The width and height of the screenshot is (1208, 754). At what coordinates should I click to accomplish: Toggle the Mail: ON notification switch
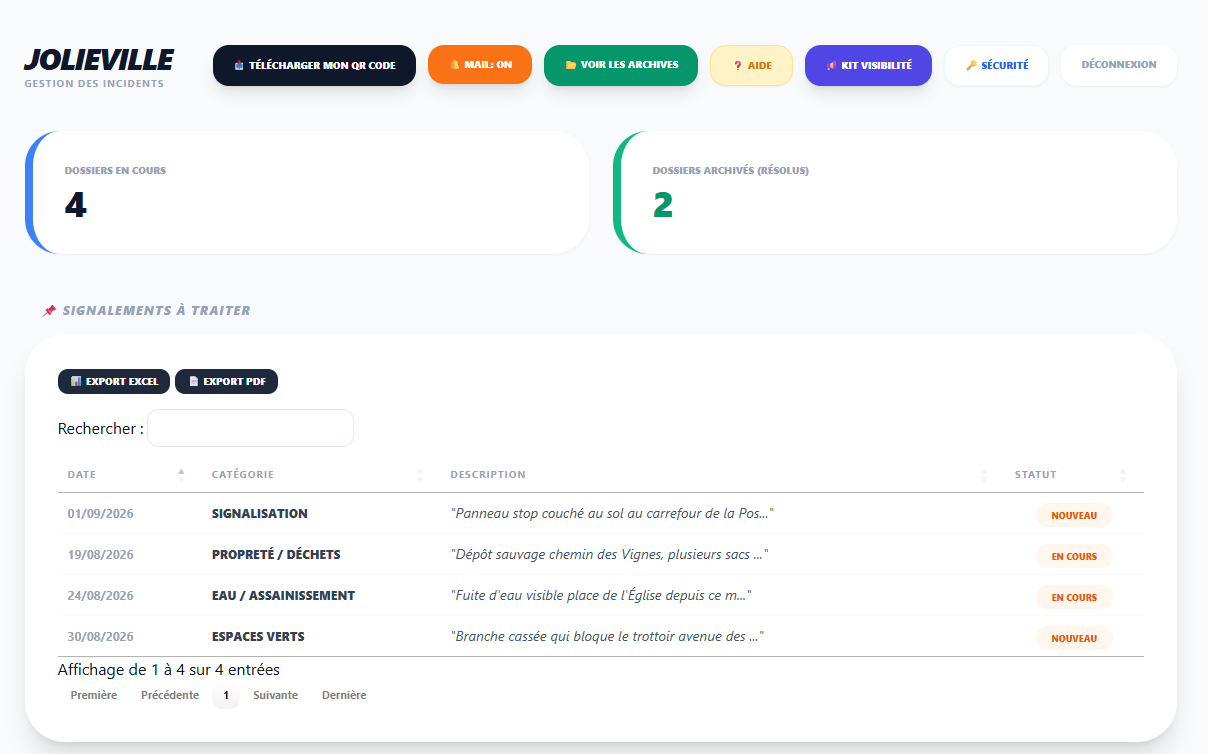pos(480,65)
